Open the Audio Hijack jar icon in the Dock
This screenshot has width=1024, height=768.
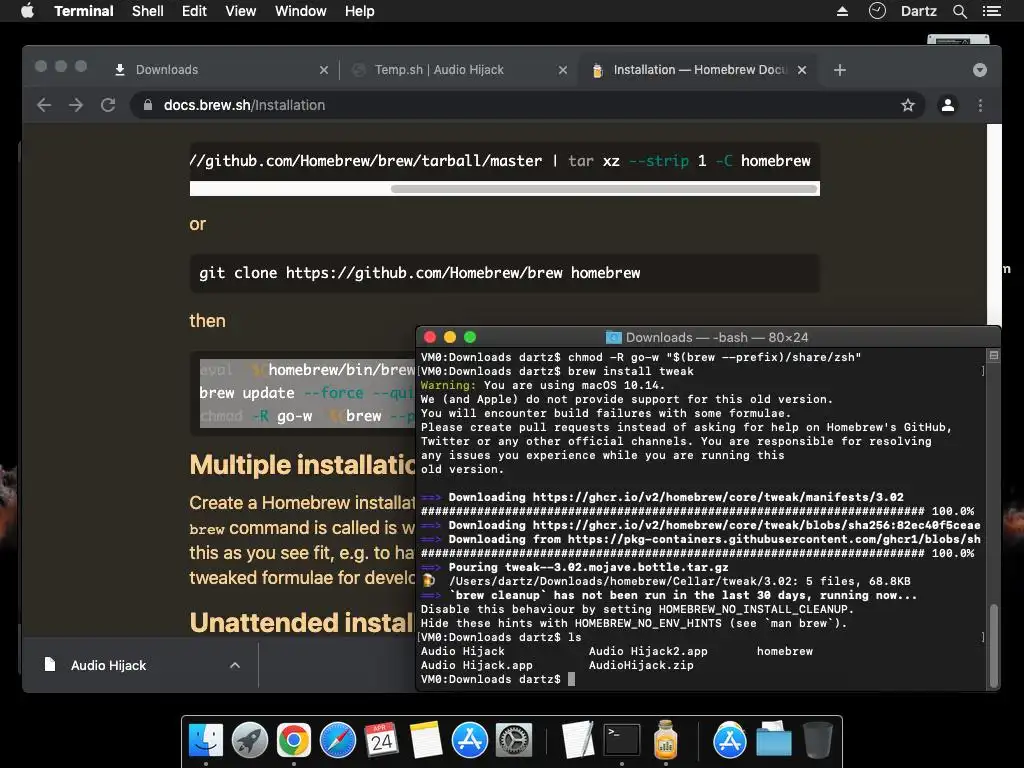tap(665, 741)
